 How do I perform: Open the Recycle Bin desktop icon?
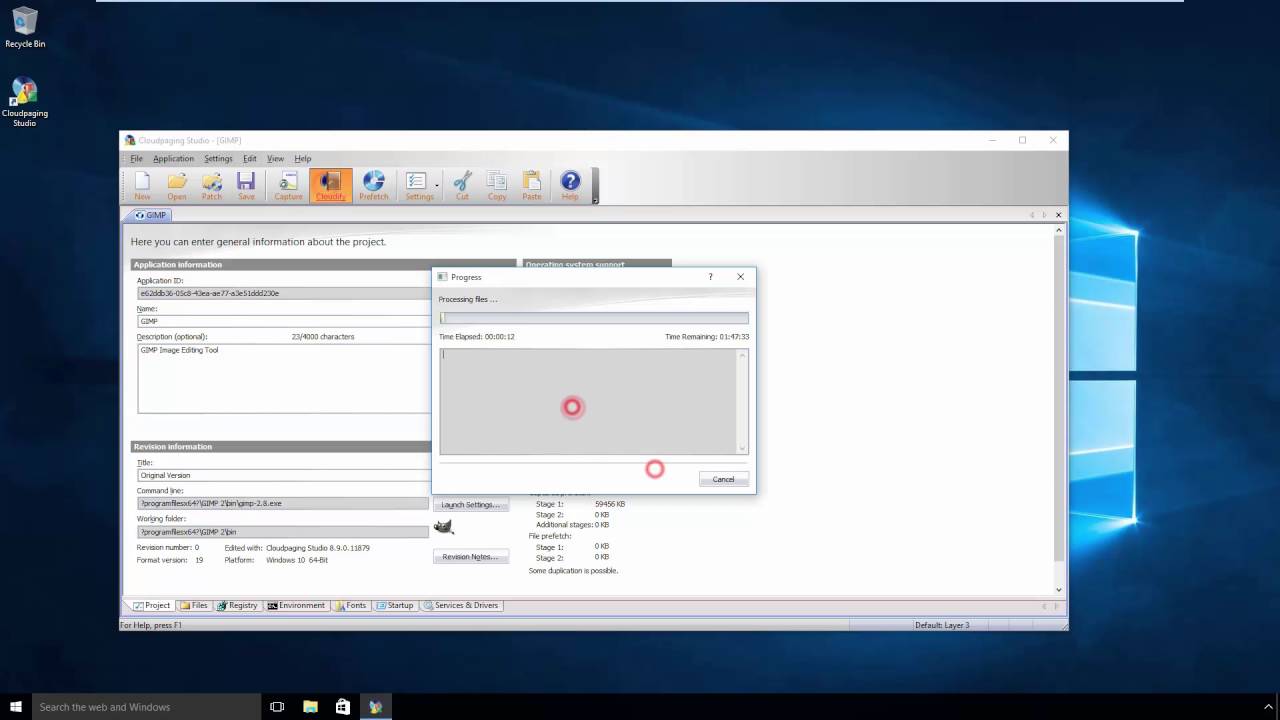(25, 27)
